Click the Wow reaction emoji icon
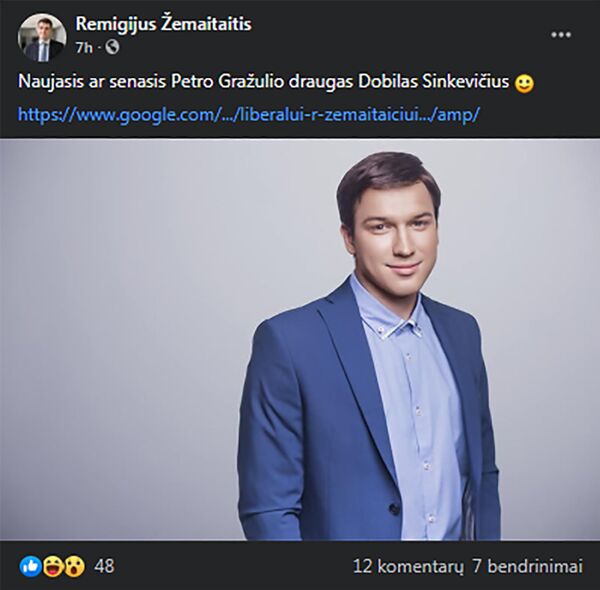Screen dimensions: 600x590 (x=74, y=566)
